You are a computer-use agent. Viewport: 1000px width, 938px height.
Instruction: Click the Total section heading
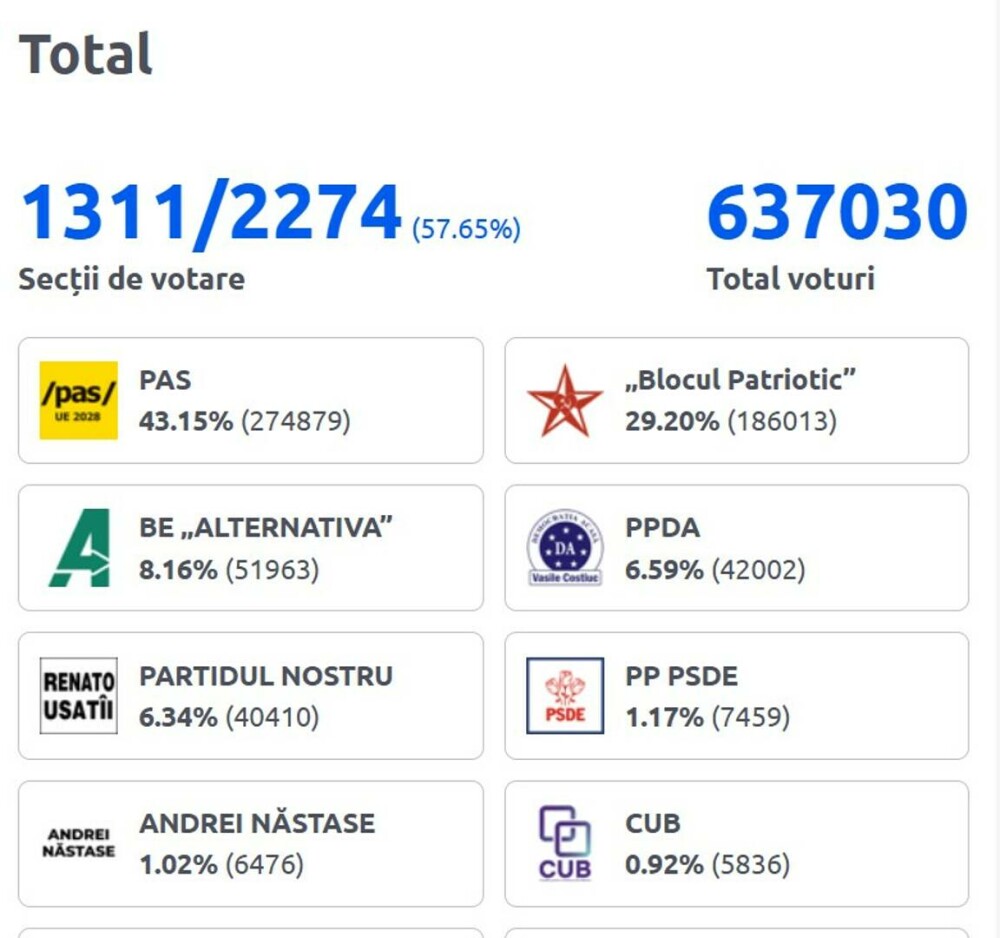(86, 54)
